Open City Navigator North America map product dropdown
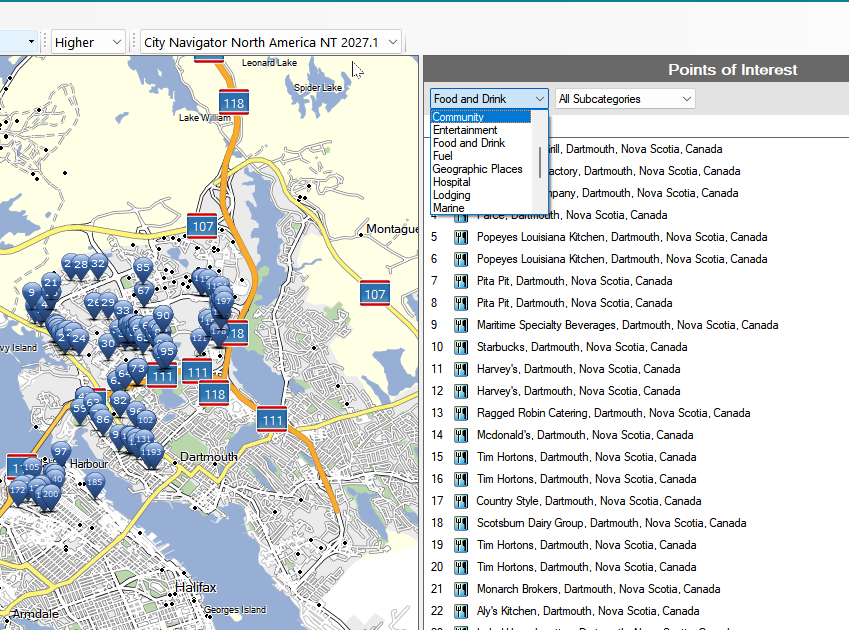 coord(271,42)
